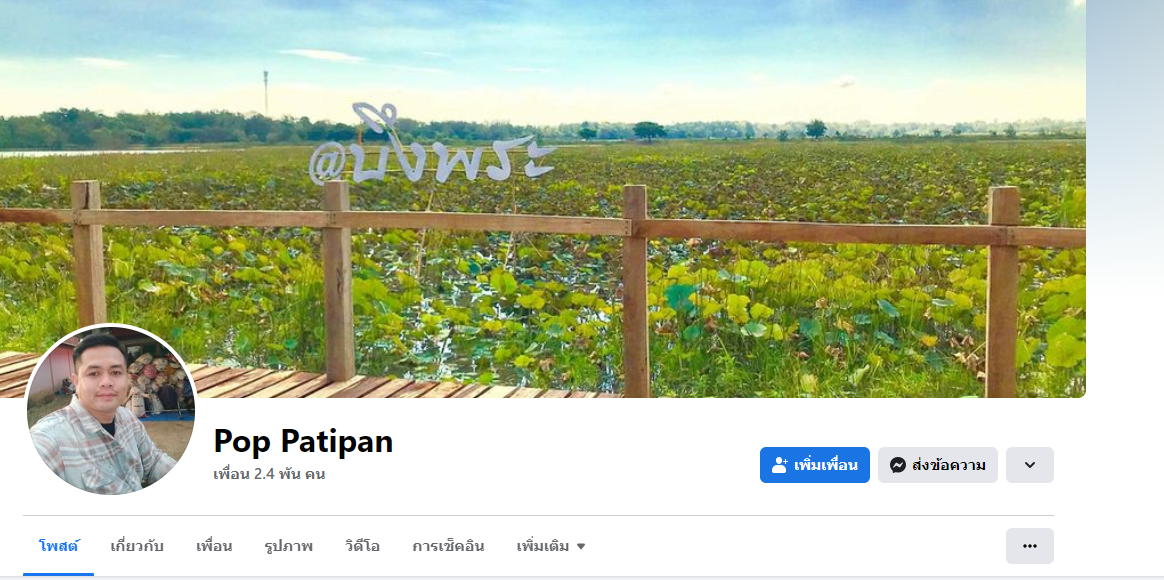
Task: Switch to the วิดีโอ tab
Action: [362, 547]
